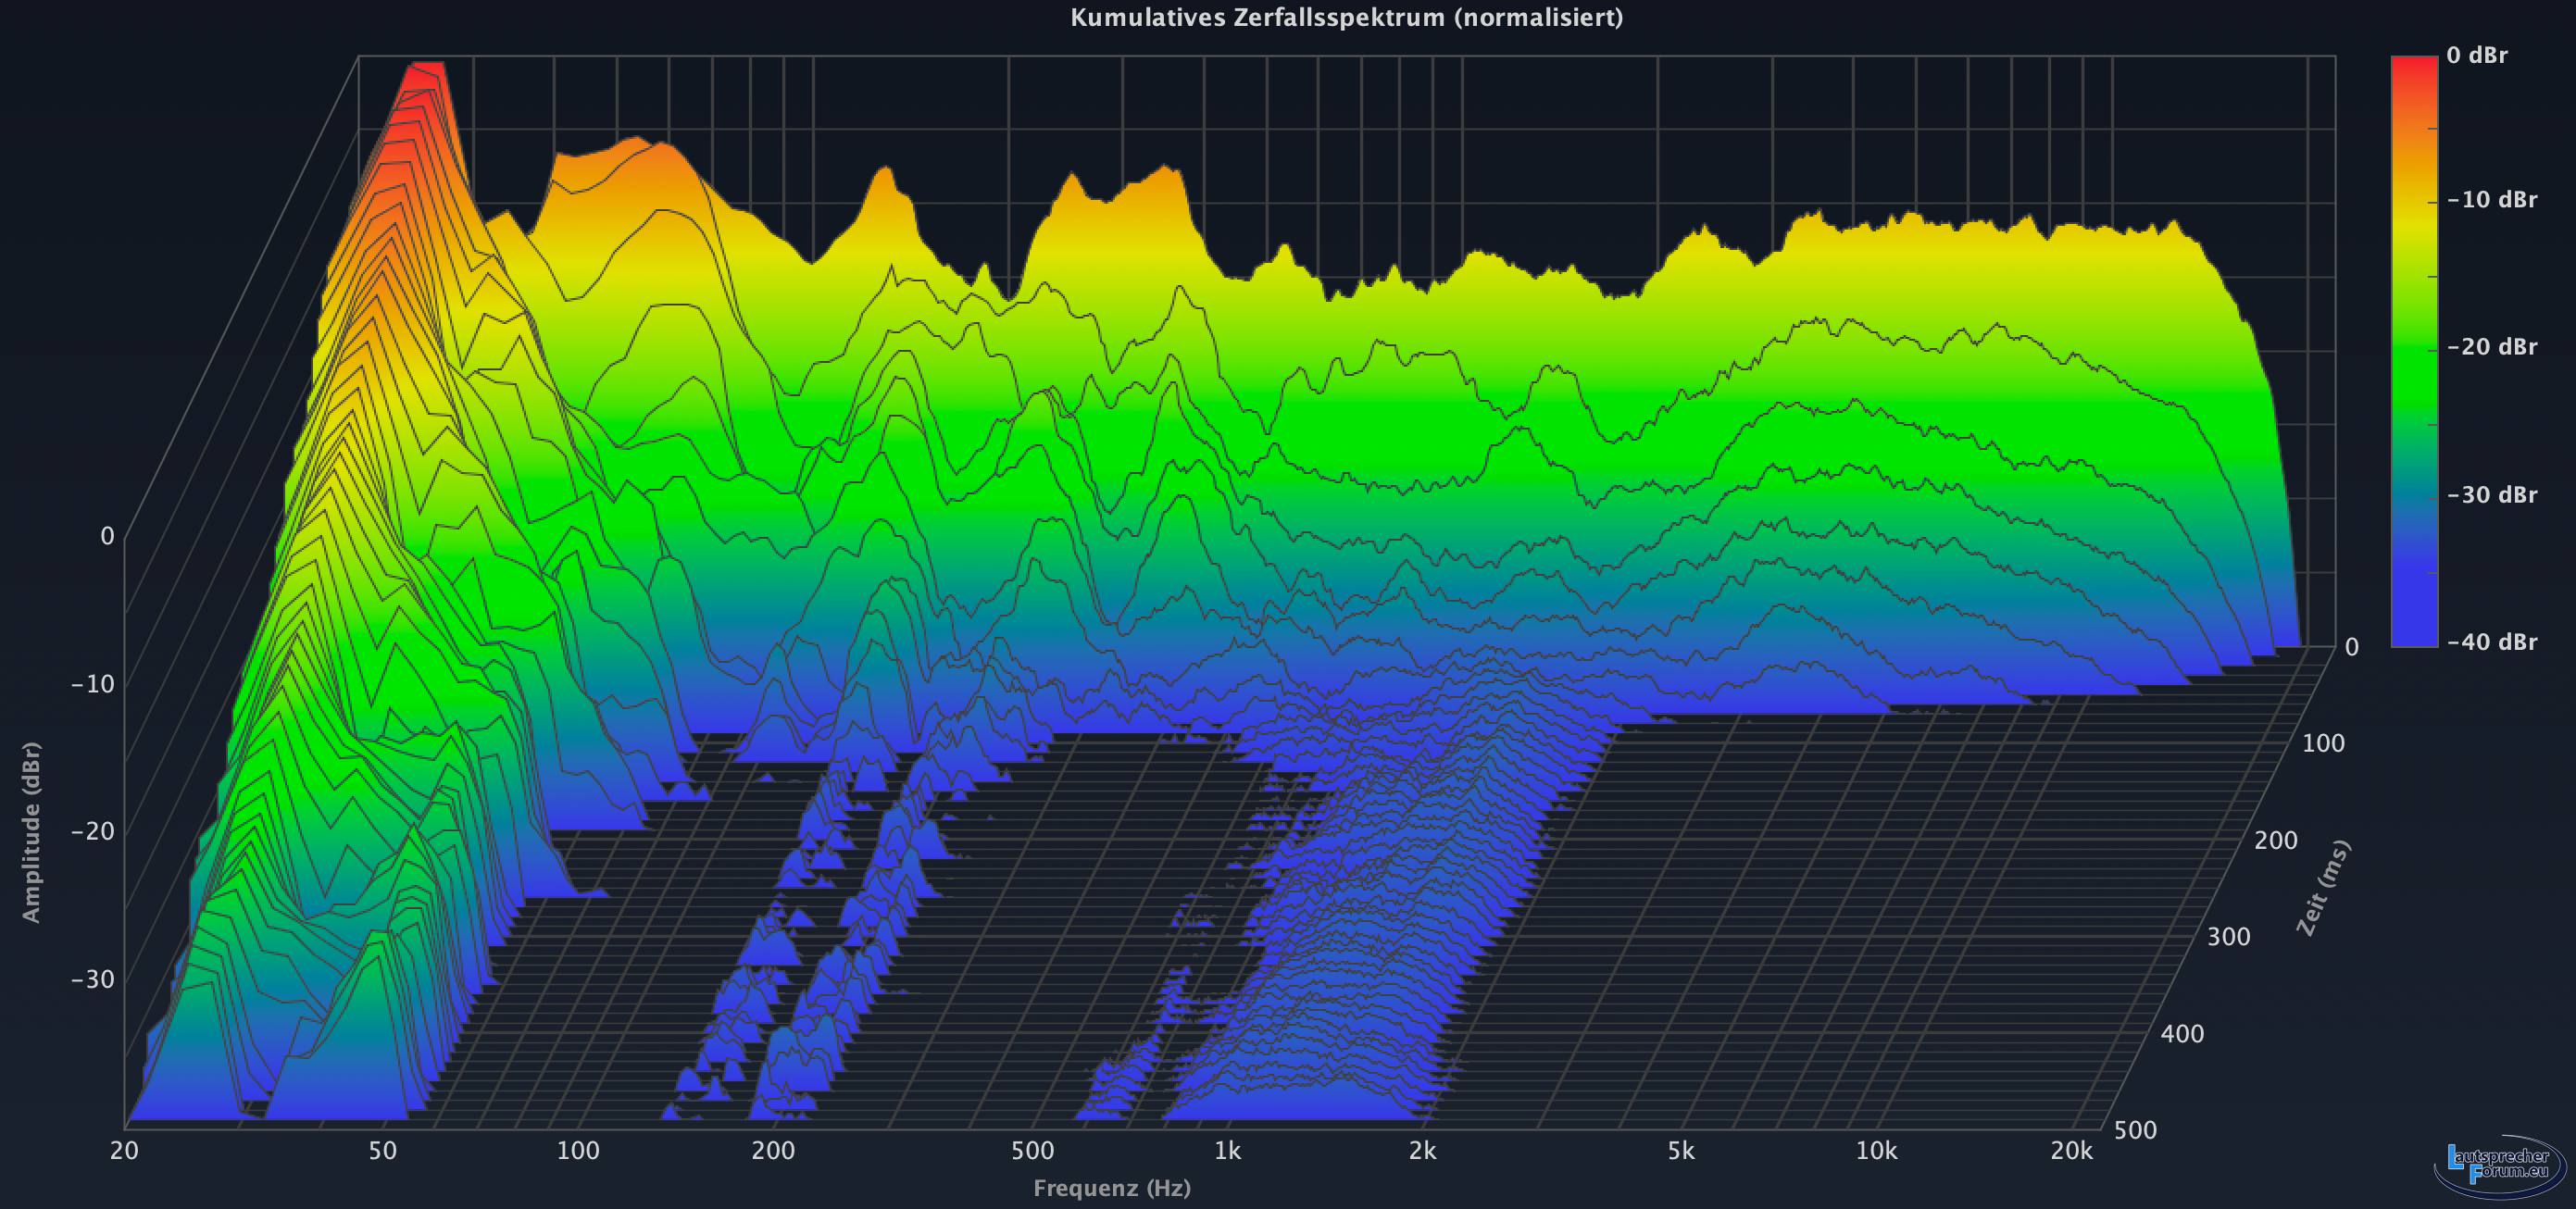
Task: Click the 'Amplitude (dBr)' axis title
Action: click(31, 832)
